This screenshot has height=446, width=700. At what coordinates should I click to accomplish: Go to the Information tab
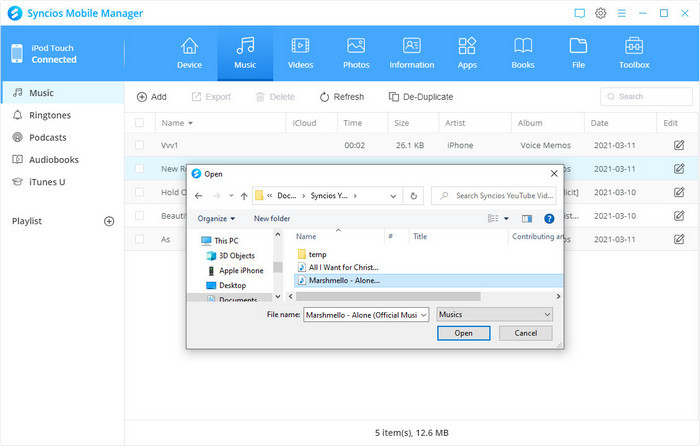click(x=412, y=54)
